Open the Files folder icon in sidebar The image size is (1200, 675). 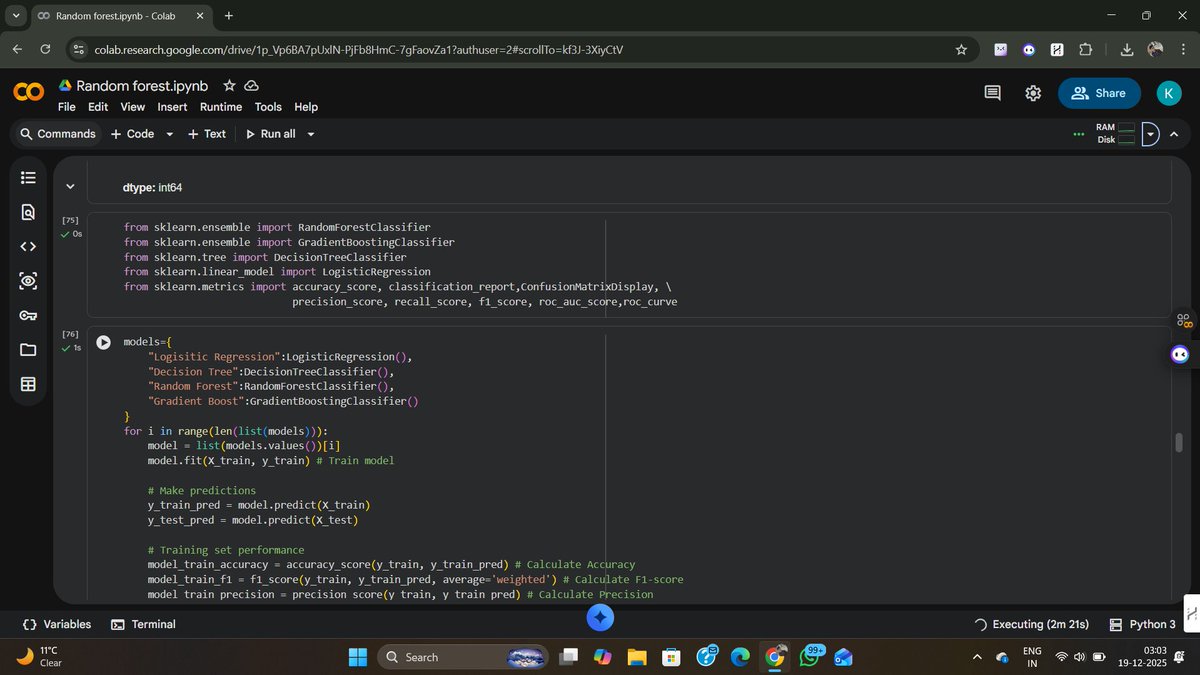coord(28,350)
